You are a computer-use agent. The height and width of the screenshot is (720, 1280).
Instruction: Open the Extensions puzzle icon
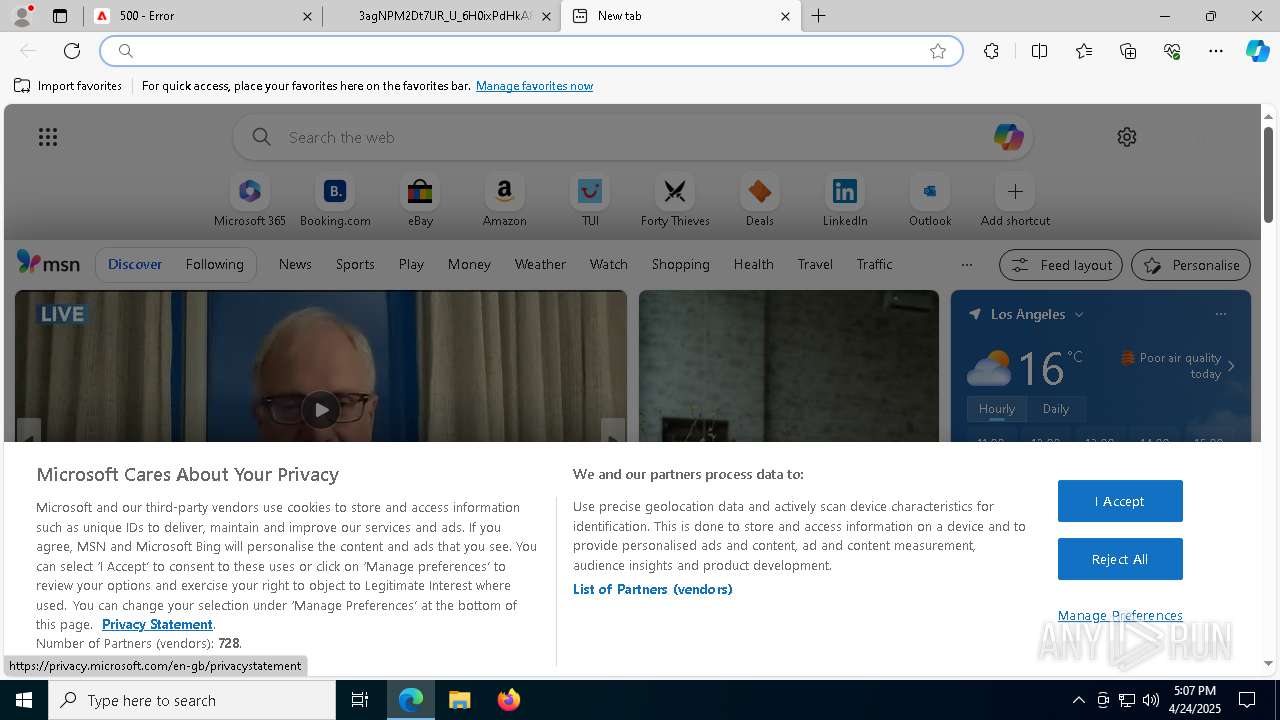pyautogui.click(x=991, y=51)
